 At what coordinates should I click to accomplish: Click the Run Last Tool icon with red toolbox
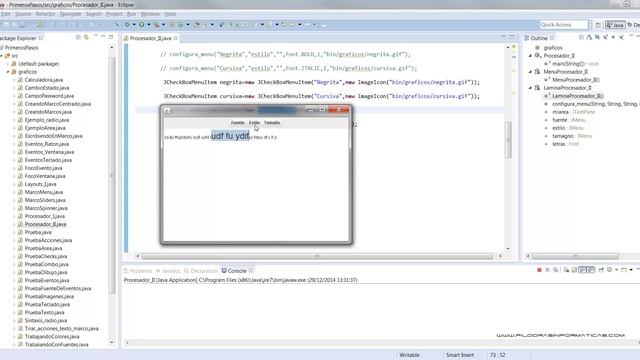click(156, 24)
